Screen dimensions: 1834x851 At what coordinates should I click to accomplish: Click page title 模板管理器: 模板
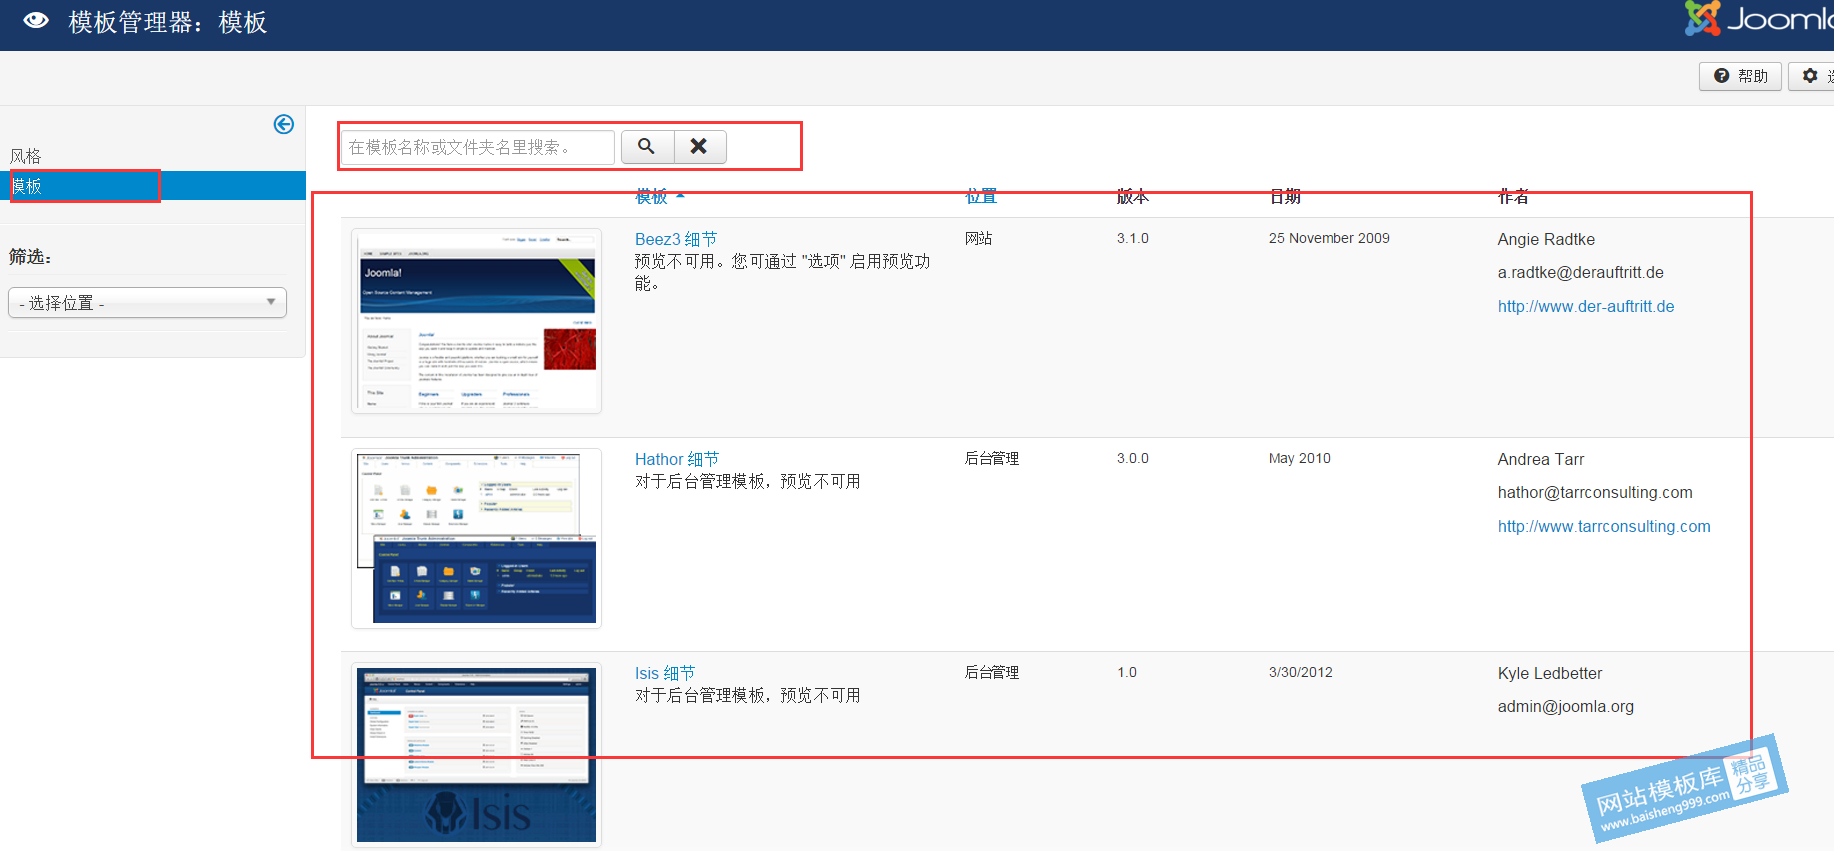coord(168,22)
